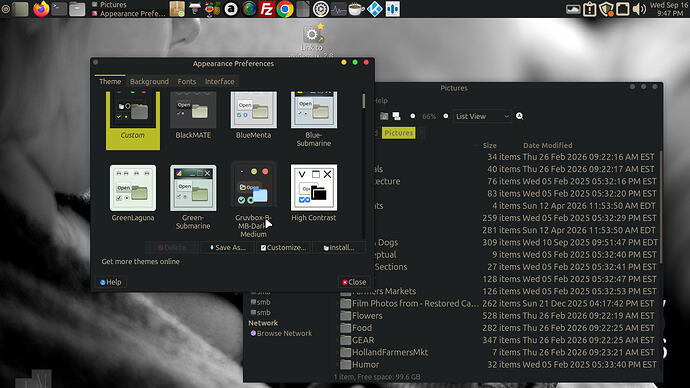Sort by the Size column header
This screenshot has width=690, height=388.
pos(489,145)
